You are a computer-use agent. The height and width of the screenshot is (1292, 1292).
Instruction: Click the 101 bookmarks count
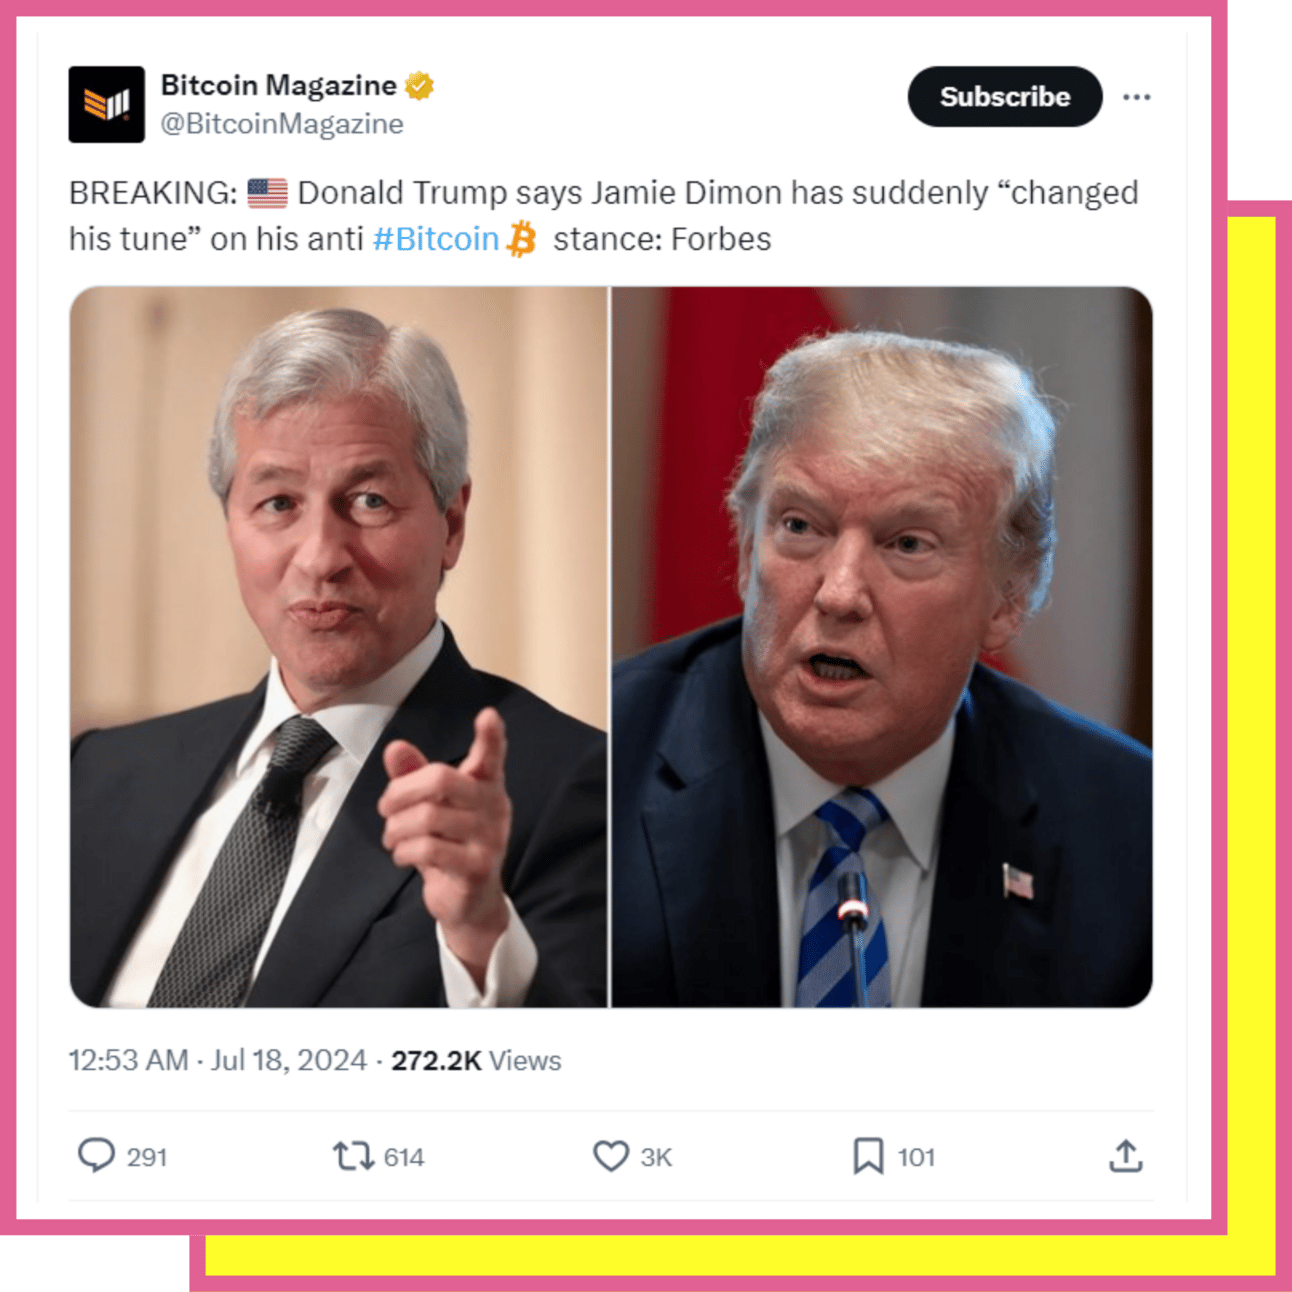coord(916,1157)
